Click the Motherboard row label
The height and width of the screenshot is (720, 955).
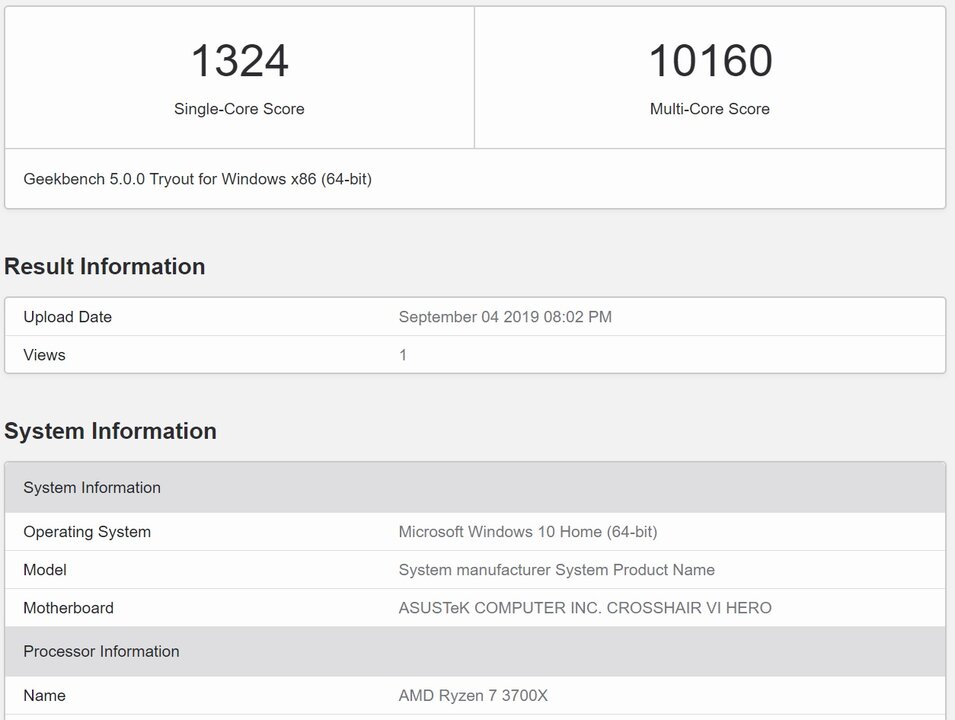(x=68, y=608)
